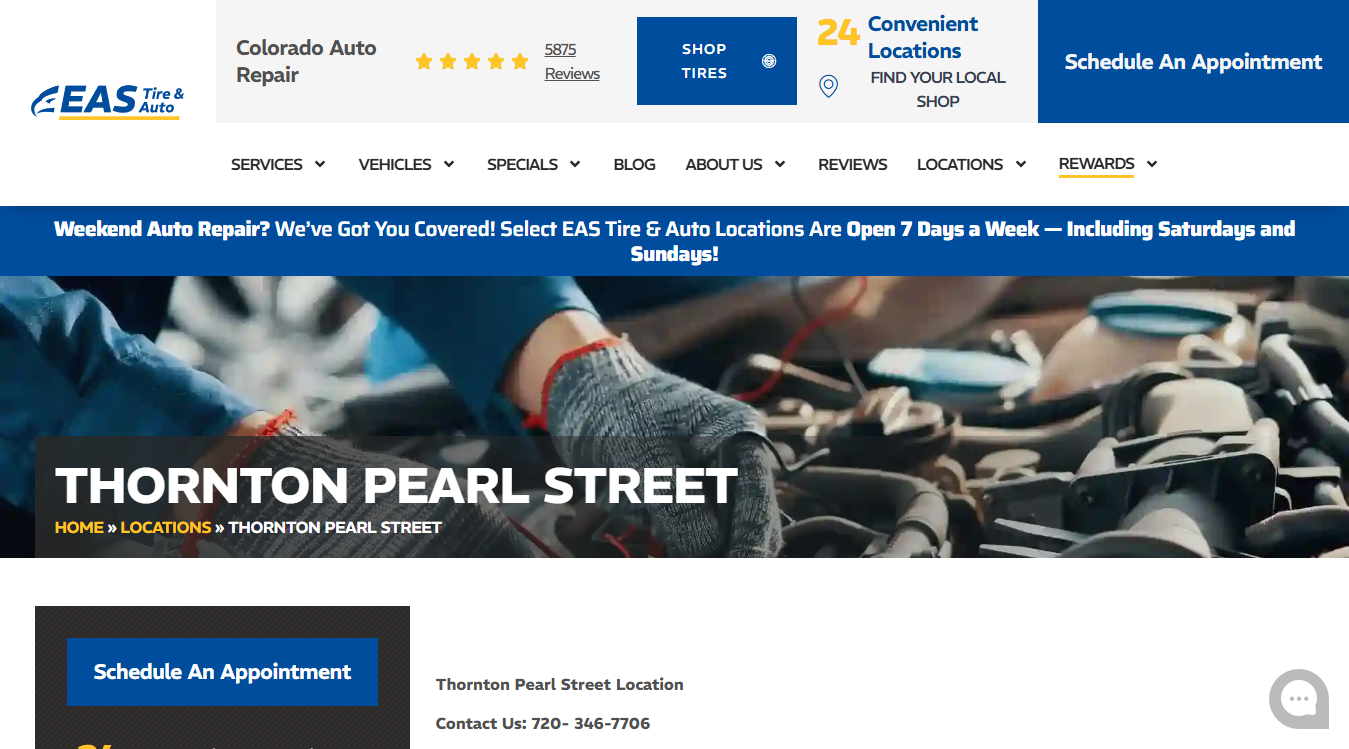Open the 5875 Reviews link
Image resolution: width=1349 pixels, height=749 pixels.
(x=572, y=61)
